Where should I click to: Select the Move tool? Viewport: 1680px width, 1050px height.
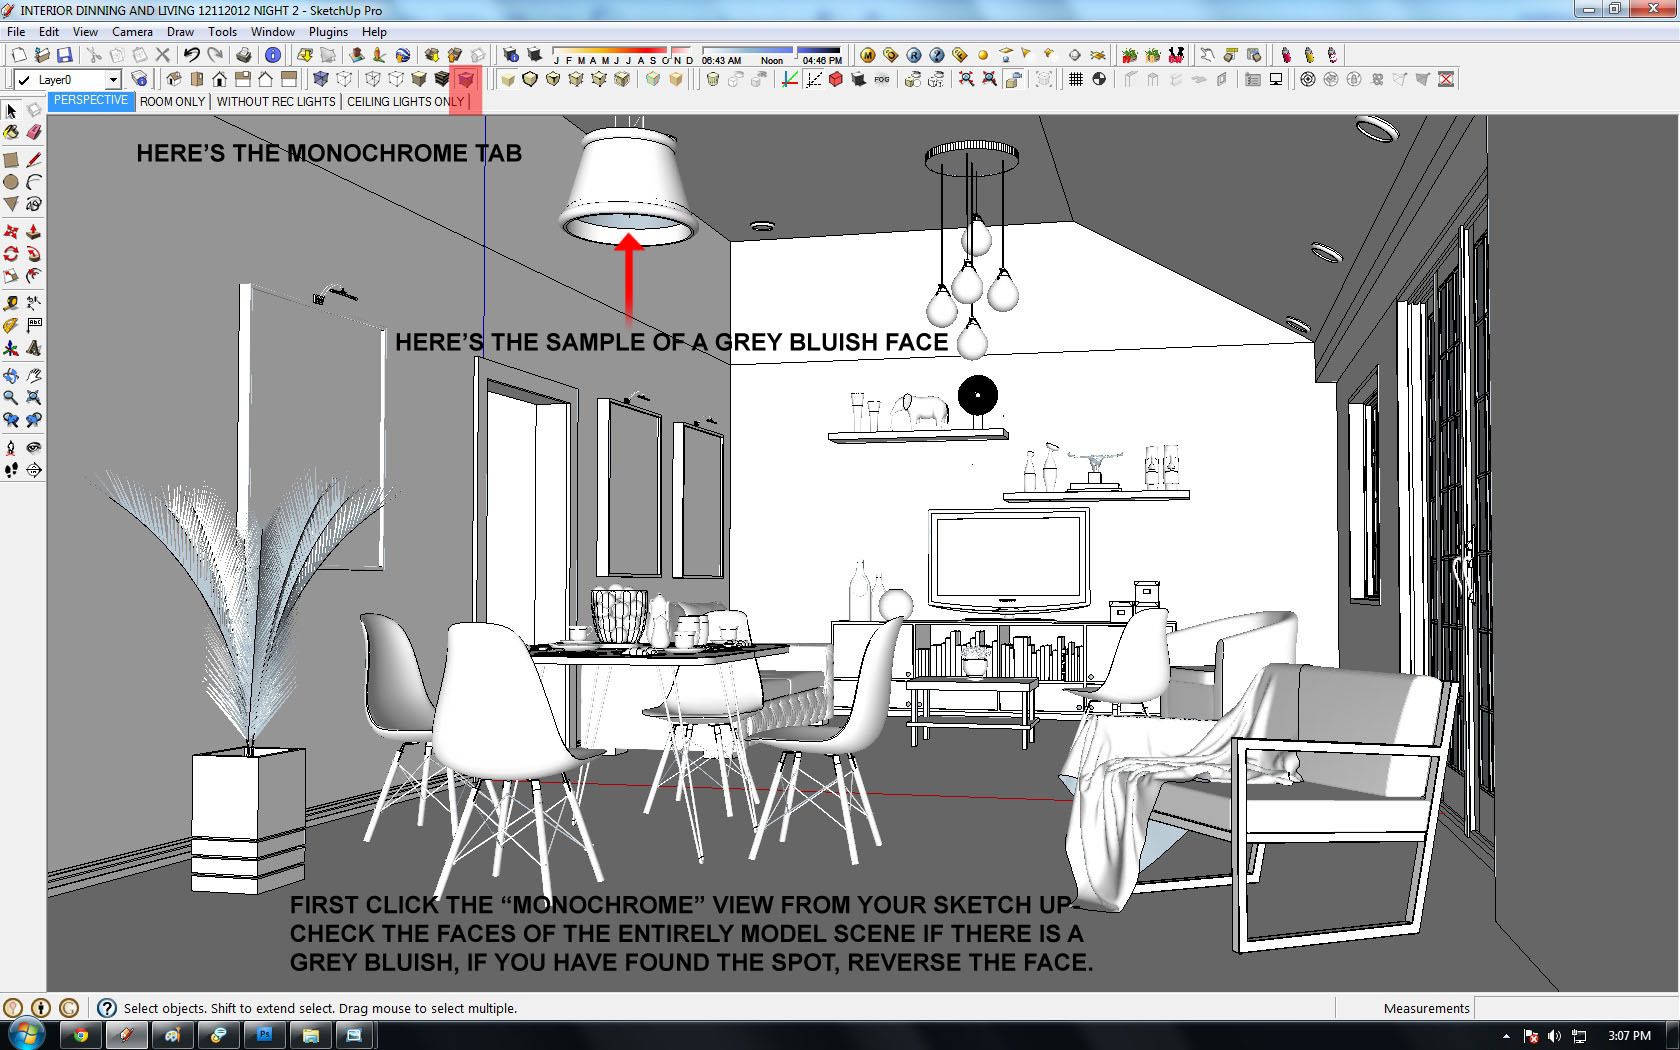pyautogui.click(x=11, y=232)
